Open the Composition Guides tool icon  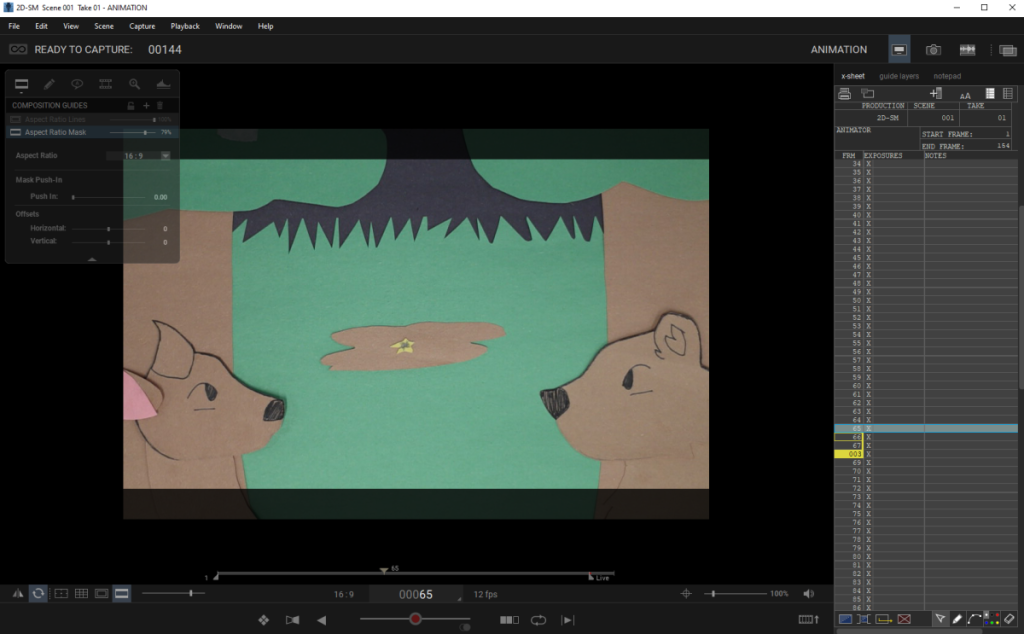point(22,84)
